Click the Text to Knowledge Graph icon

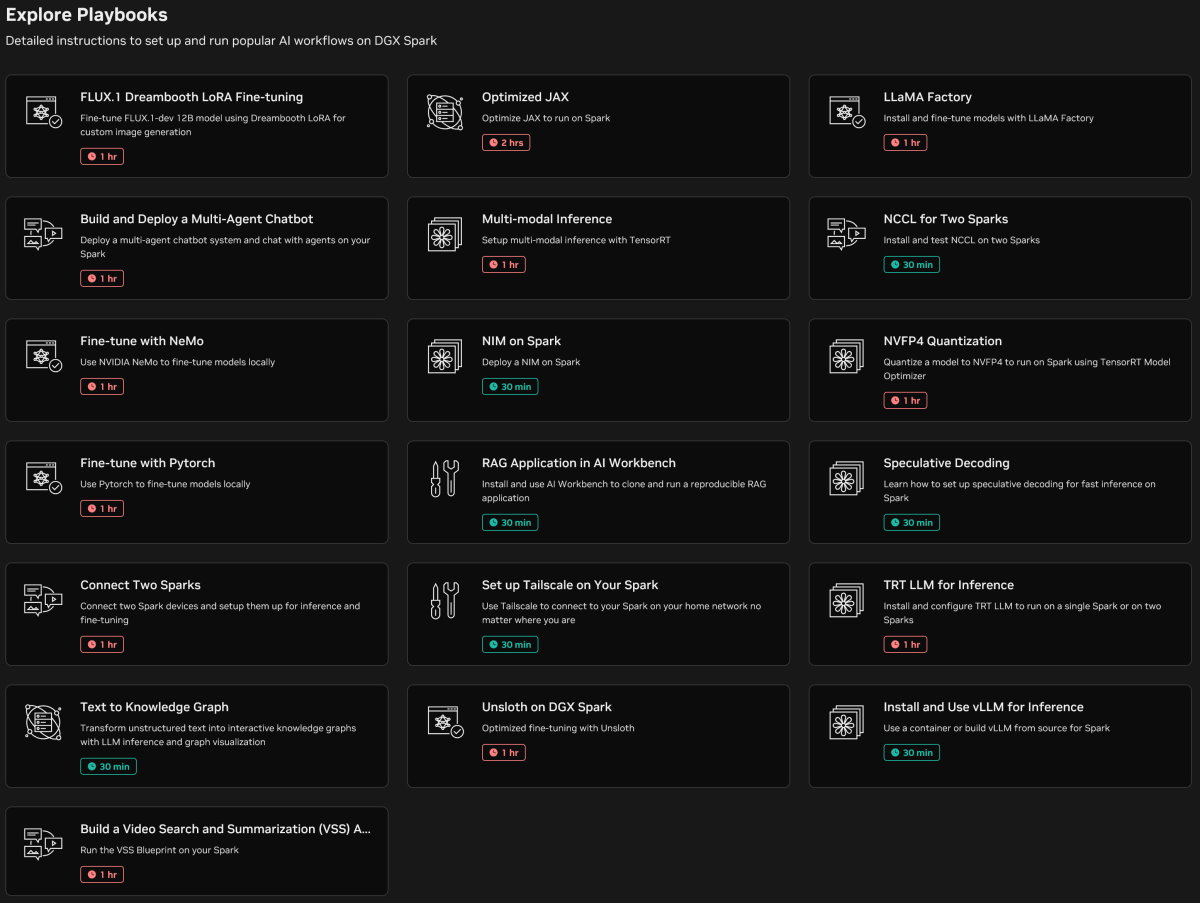[x=43, y=721]
